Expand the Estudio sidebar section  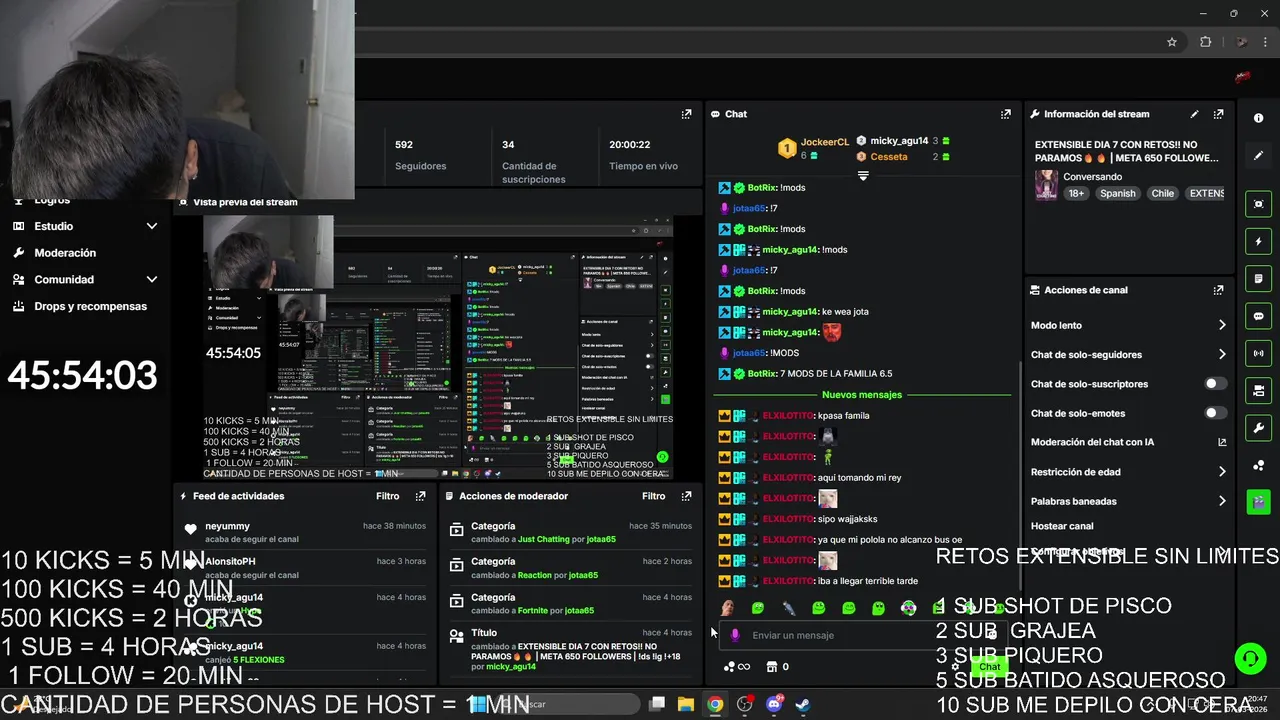pyautogui.click(x=152, y=226)
